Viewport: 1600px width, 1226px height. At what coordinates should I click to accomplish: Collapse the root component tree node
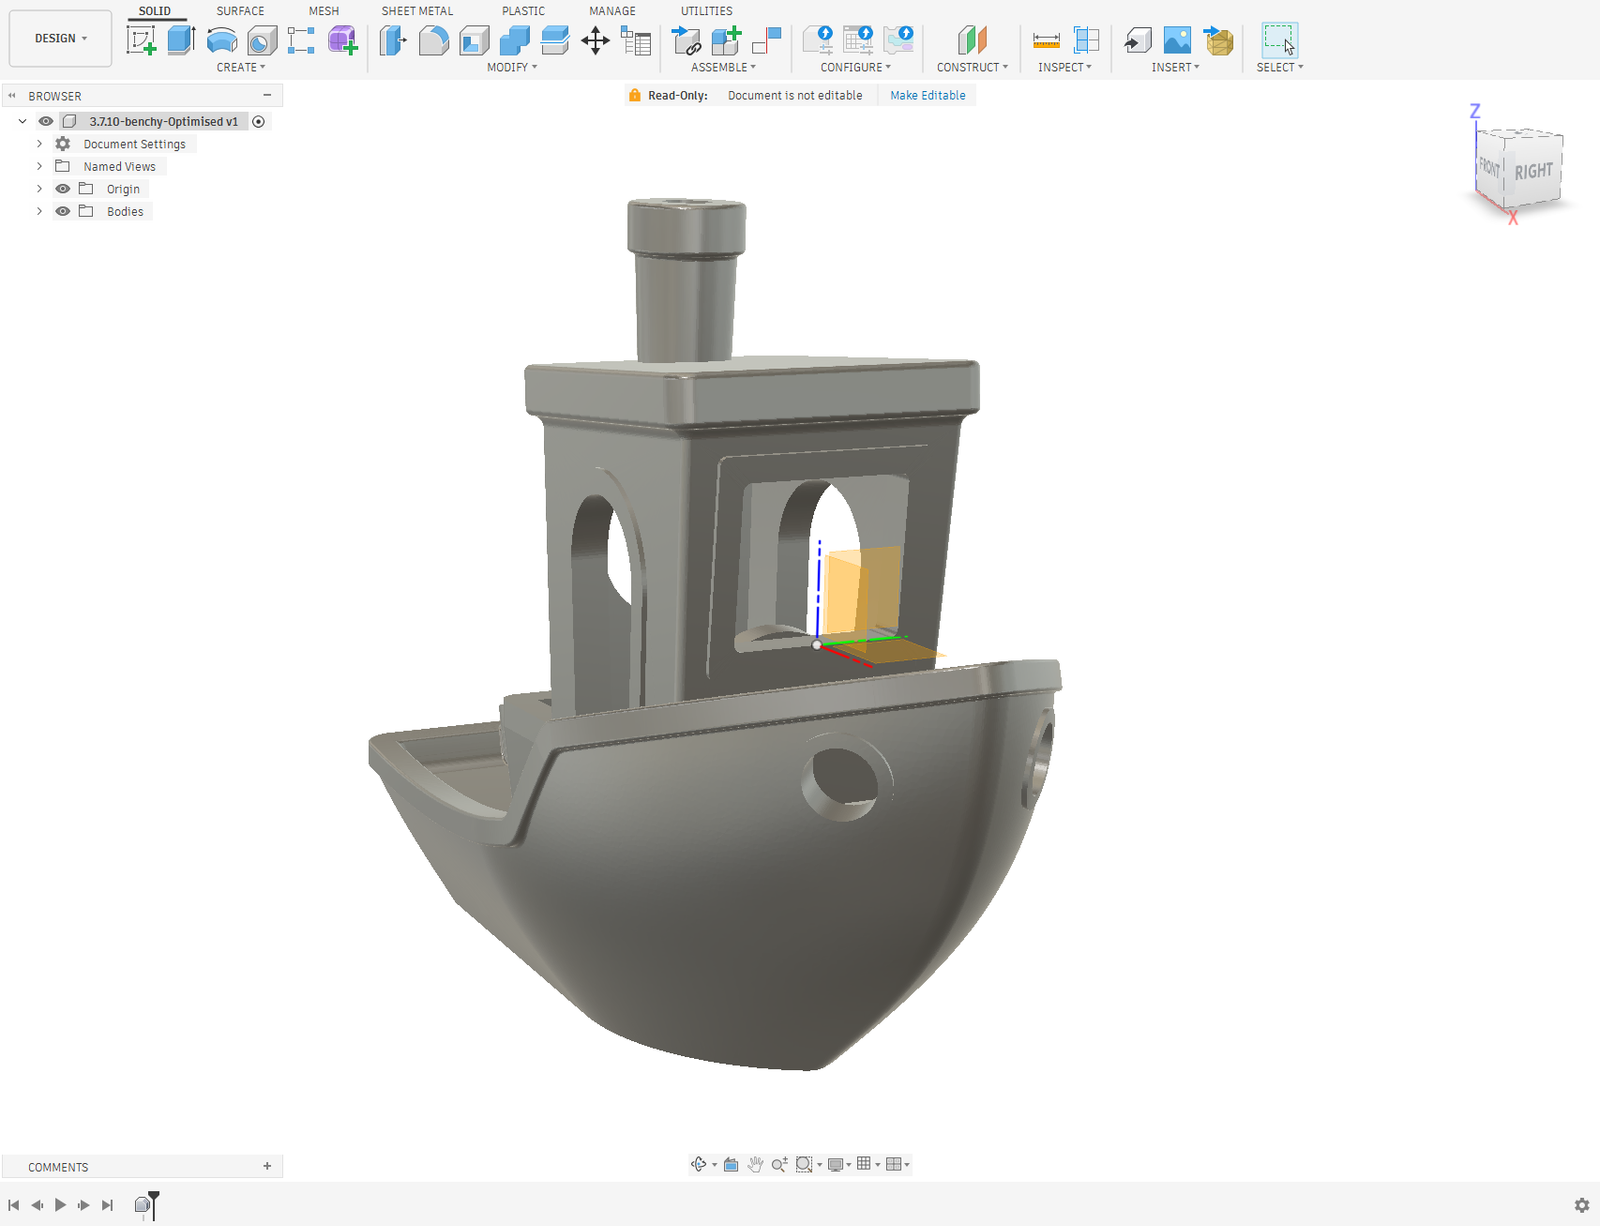coord(23,121)
